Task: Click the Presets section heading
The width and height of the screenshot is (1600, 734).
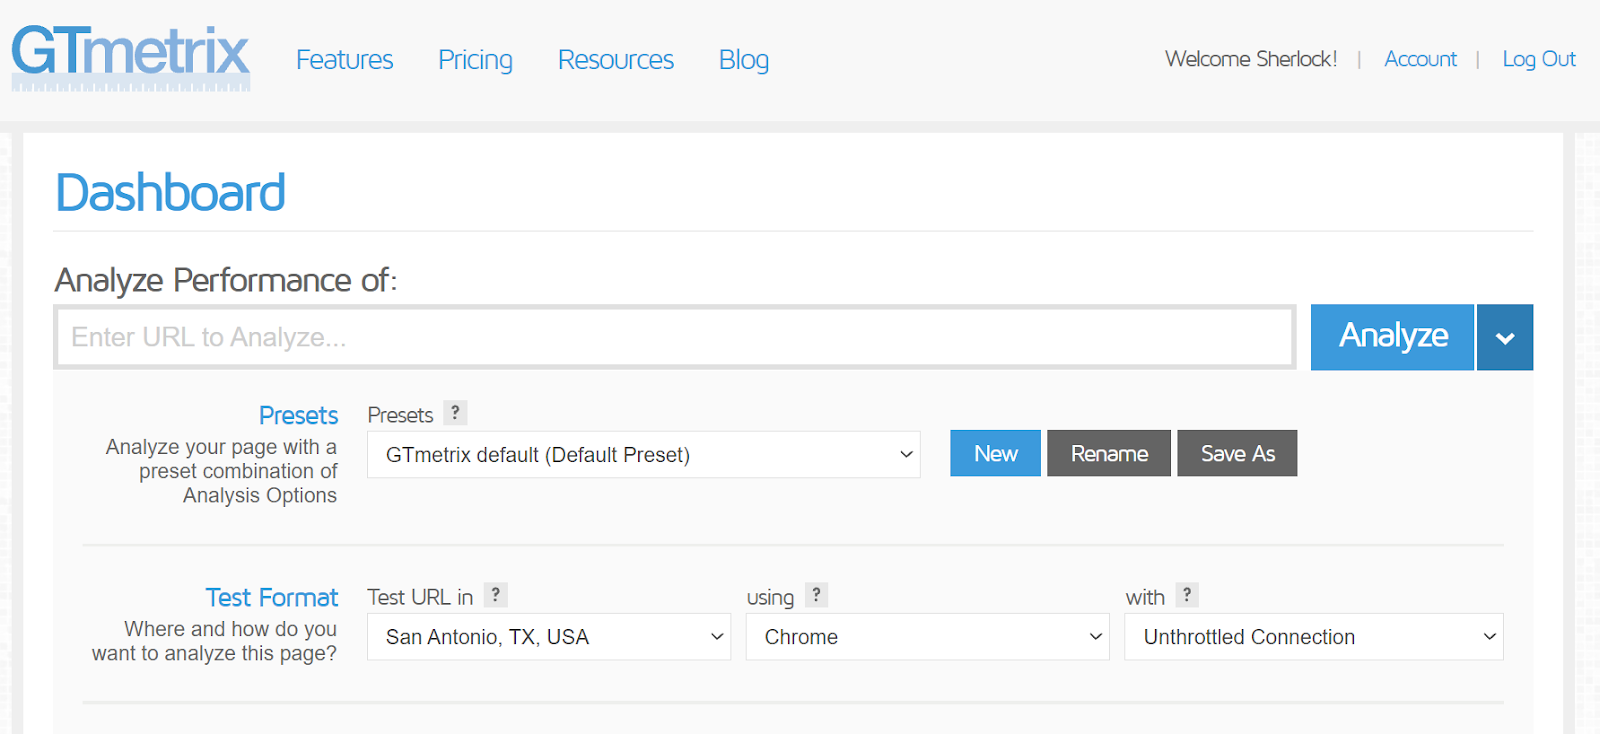Action: (298, 415)
